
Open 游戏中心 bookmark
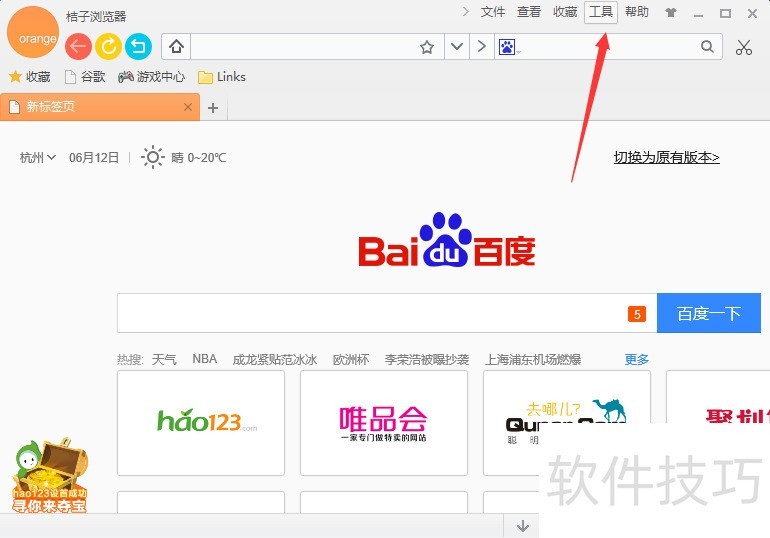tap(152, 77)
